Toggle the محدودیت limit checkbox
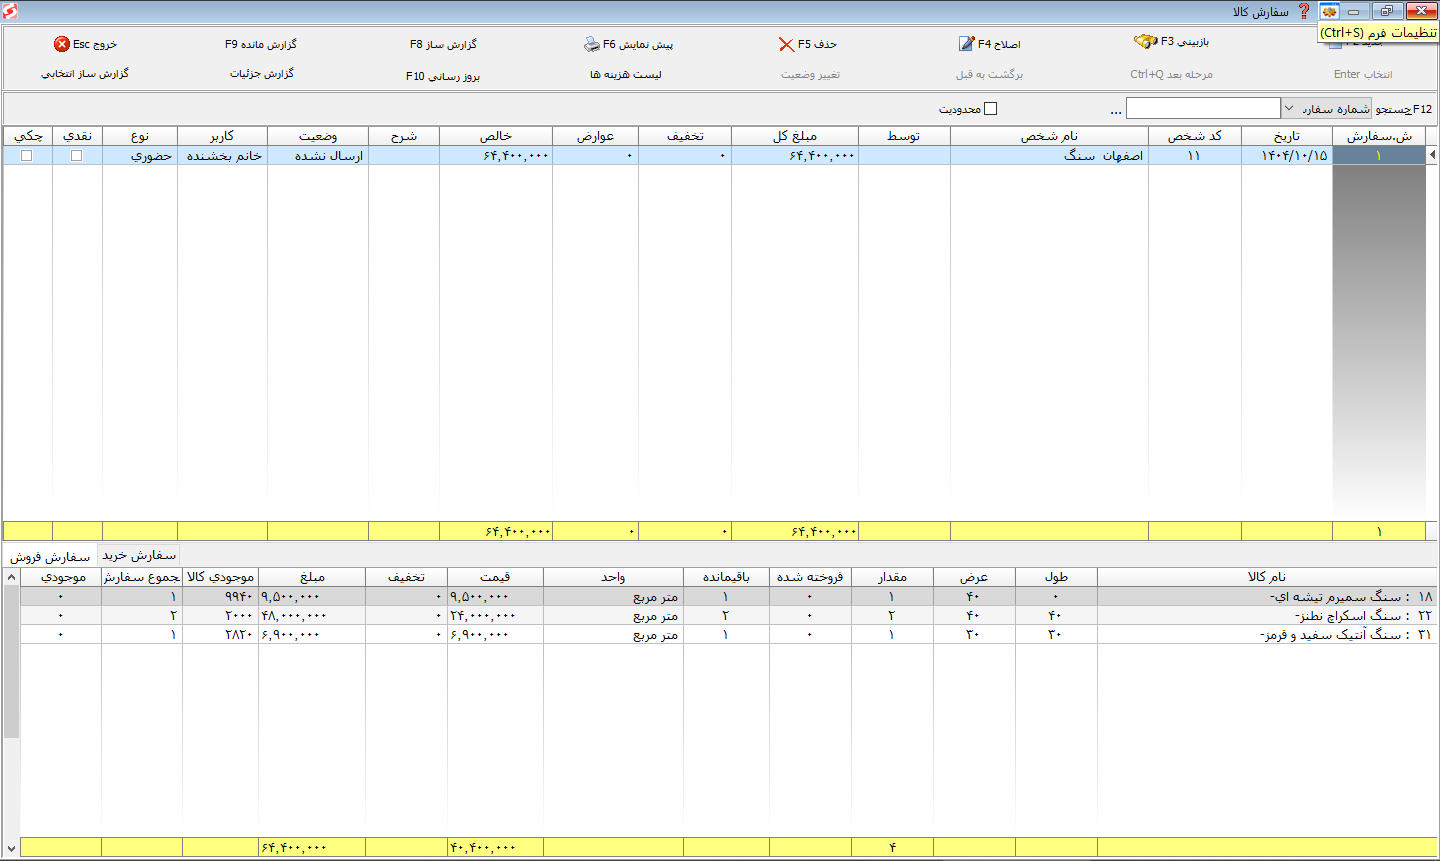1440x861 pixels. point(991,109)
